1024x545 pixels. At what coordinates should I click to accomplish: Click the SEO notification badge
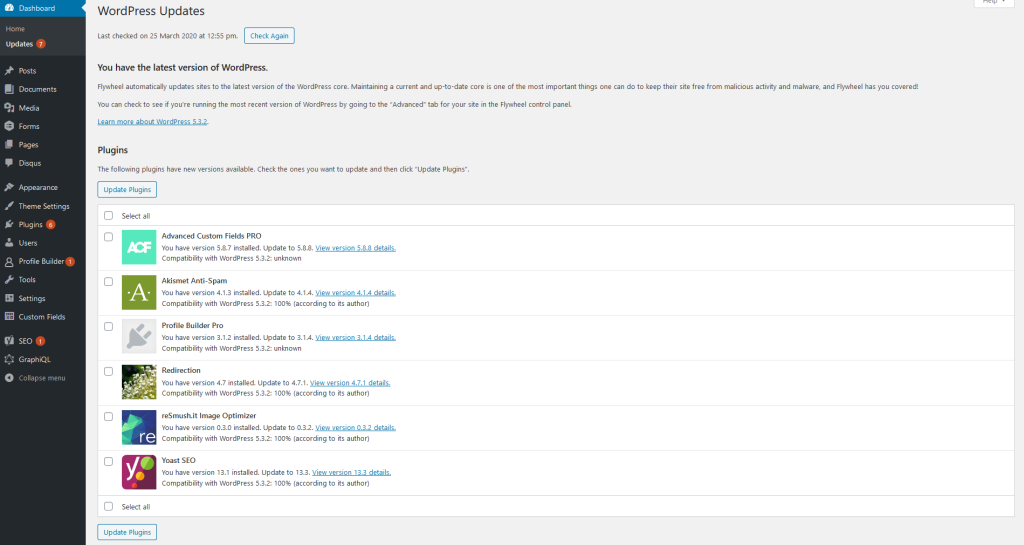coord(40,341)
